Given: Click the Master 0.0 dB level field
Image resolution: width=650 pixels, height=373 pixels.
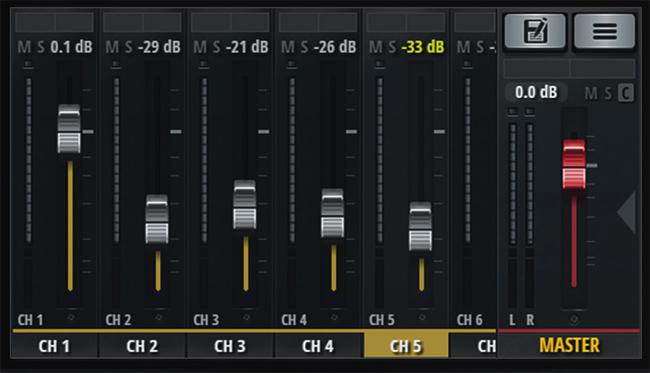Looking at the screenshot, I should coord(536,92).
